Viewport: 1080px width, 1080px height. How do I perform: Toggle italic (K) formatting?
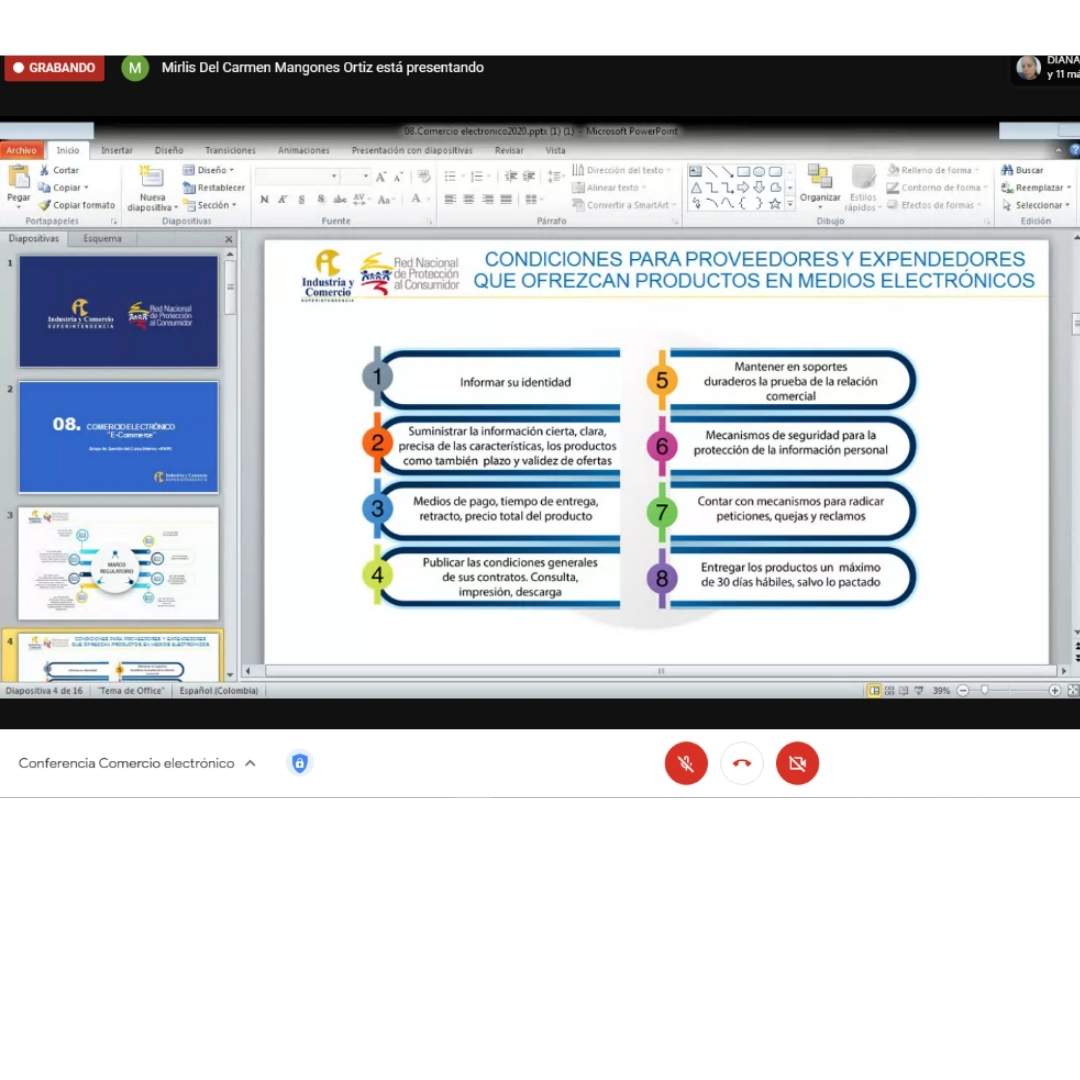[282, 200]
